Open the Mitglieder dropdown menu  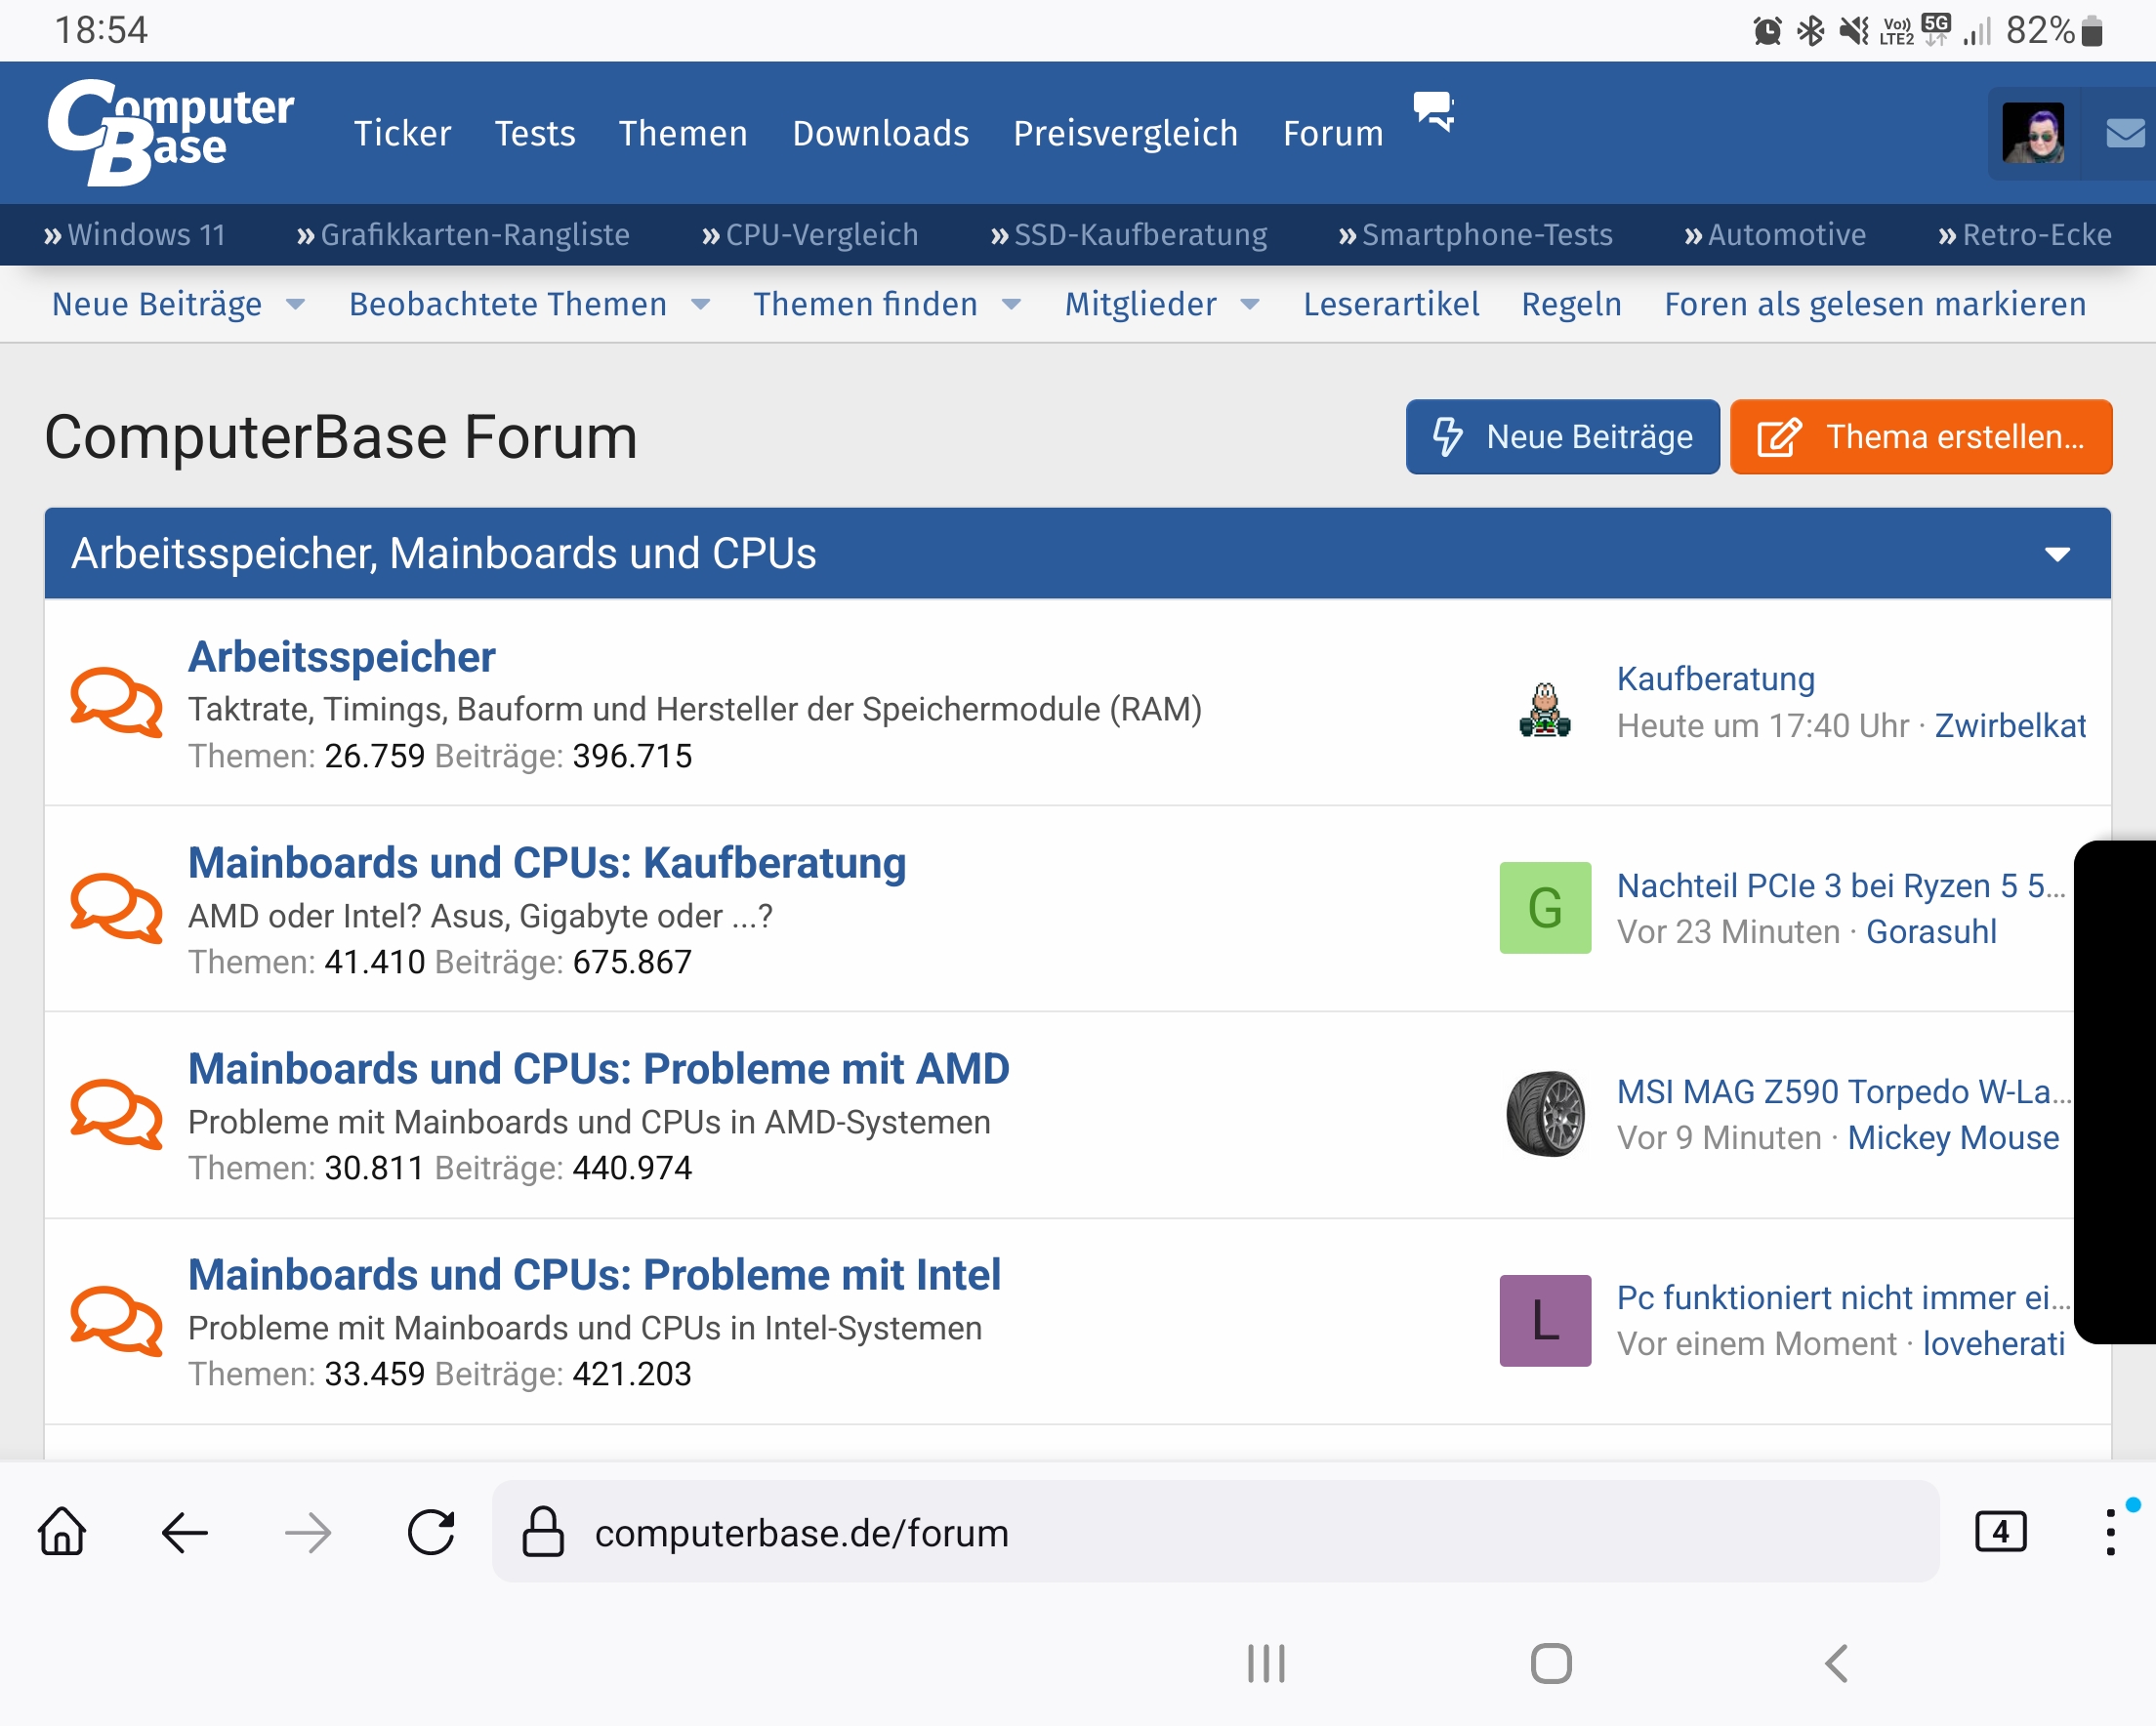(x=1142, y=304)
